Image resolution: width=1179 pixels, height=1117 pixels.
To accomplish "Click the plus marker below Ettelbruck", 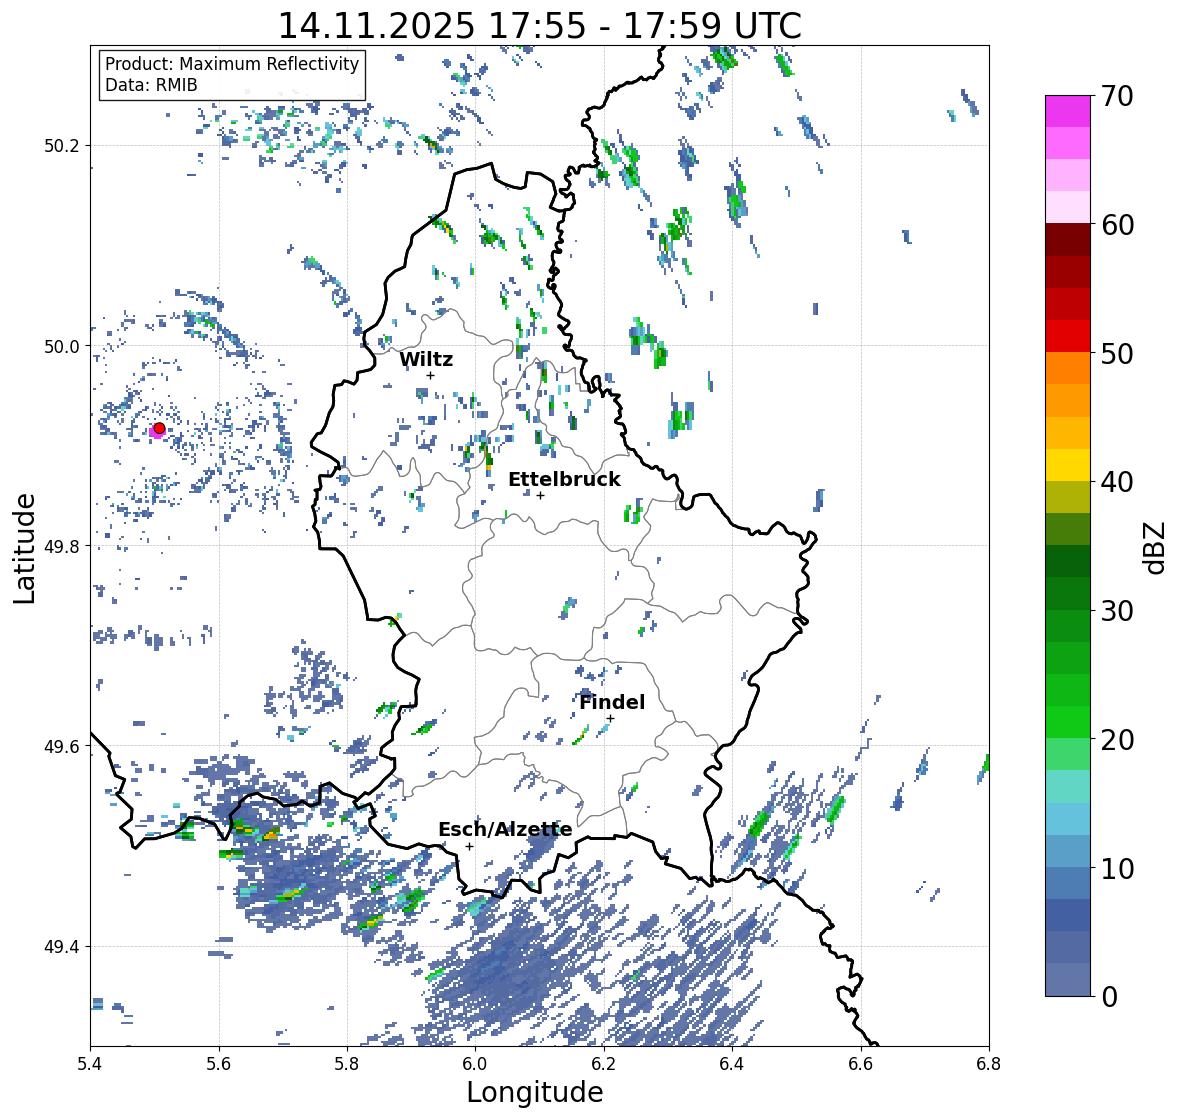I will pos(541,495).
